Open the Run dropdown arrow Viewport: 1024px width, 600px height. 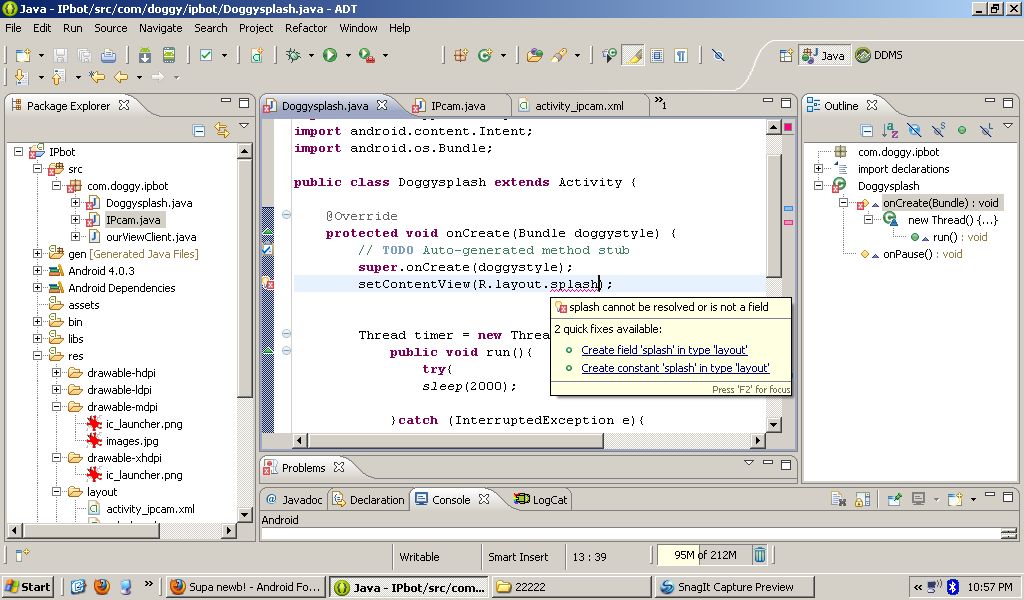pos(346,56)
